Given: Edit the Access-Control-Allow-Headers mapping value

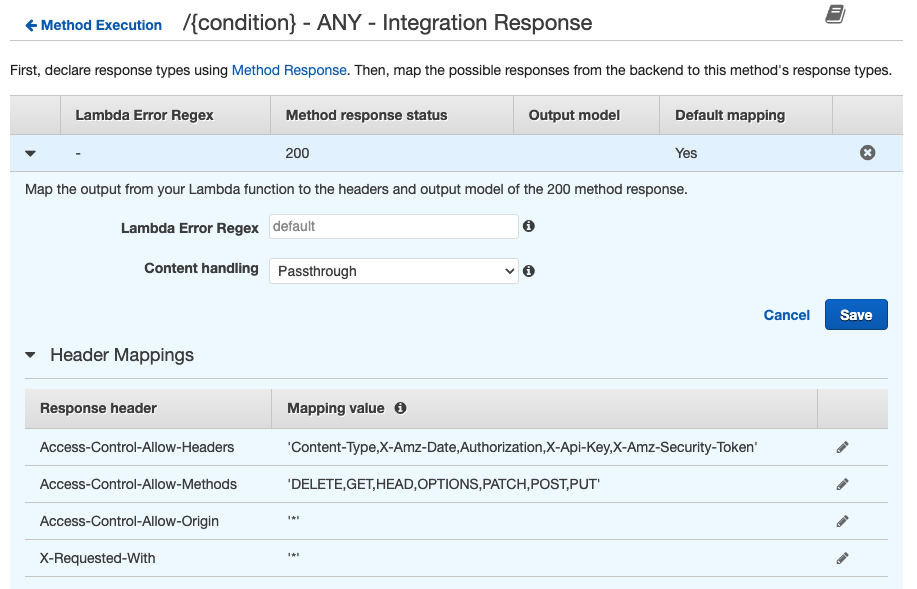Looking at the screenshot, I should pyautogui.click(x=842, y=447).
